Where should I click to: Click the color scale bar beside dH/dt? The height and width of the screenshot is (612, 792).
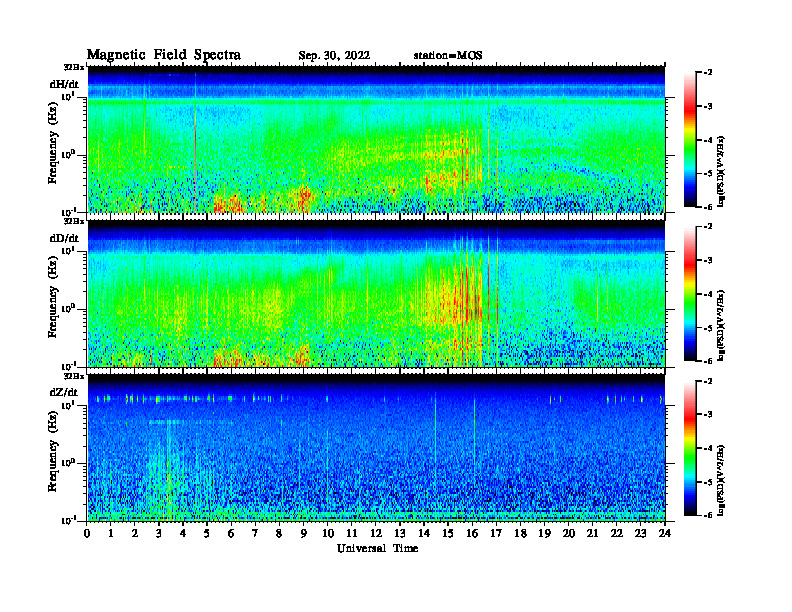pos(690,140)
